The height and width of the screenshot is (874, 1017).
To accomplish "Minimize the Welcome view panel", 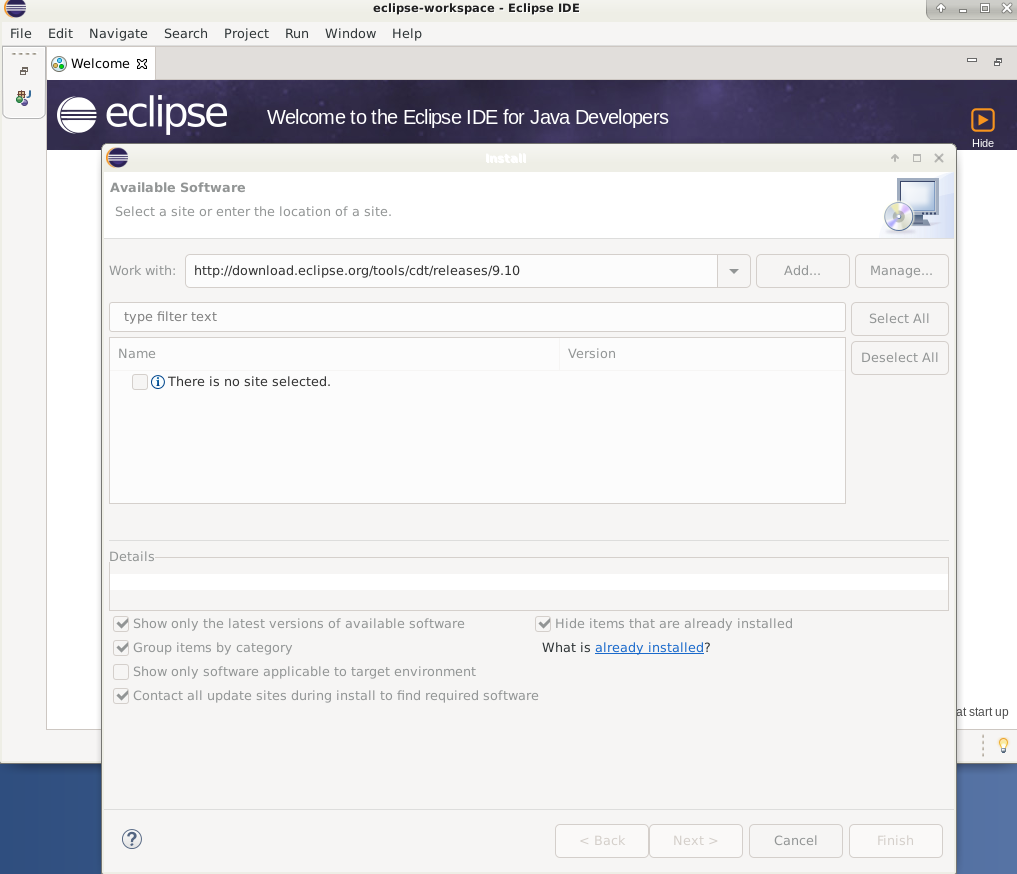I will tap(972, 60).
